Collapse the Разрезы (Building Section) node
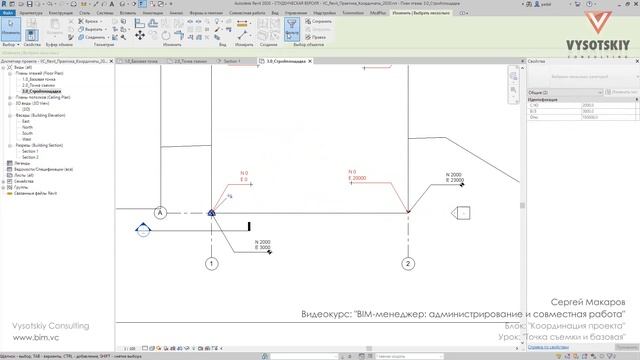The image size is (640, 360). [x=10, y=145]
